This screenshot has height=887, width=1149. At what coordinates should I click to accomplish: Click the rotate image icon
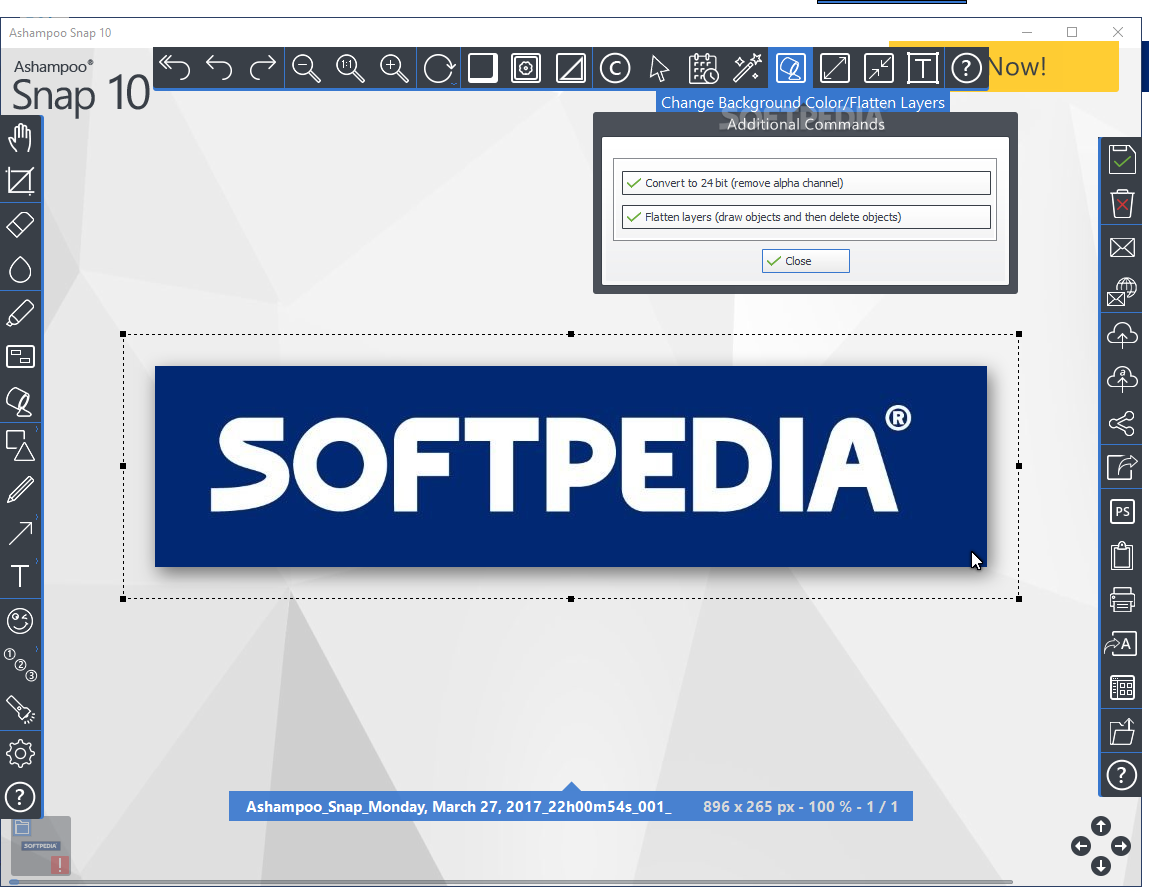click(439, 68)
